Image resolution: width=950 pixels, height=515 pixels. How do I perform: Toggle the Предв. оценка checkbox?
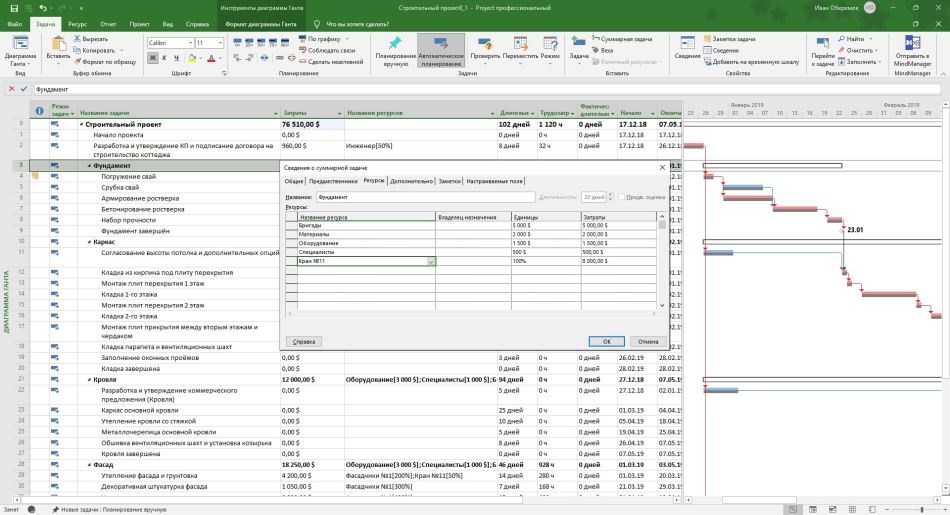click(x=621, y=197)
